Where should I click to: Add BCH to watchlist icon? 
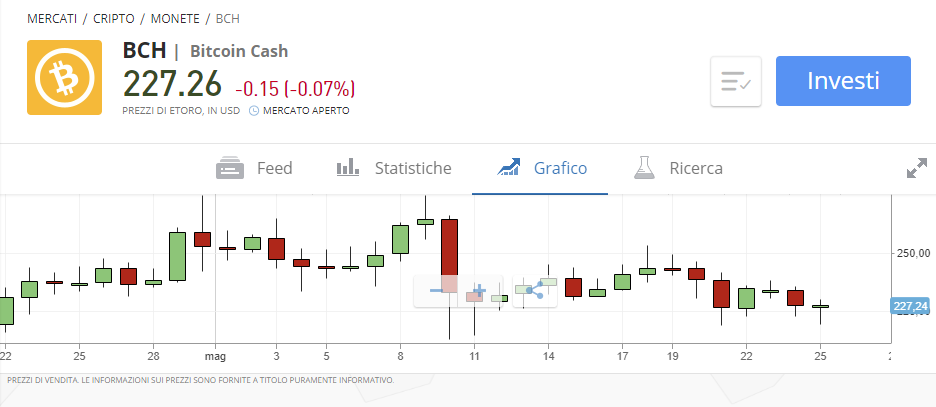(735, 82)
